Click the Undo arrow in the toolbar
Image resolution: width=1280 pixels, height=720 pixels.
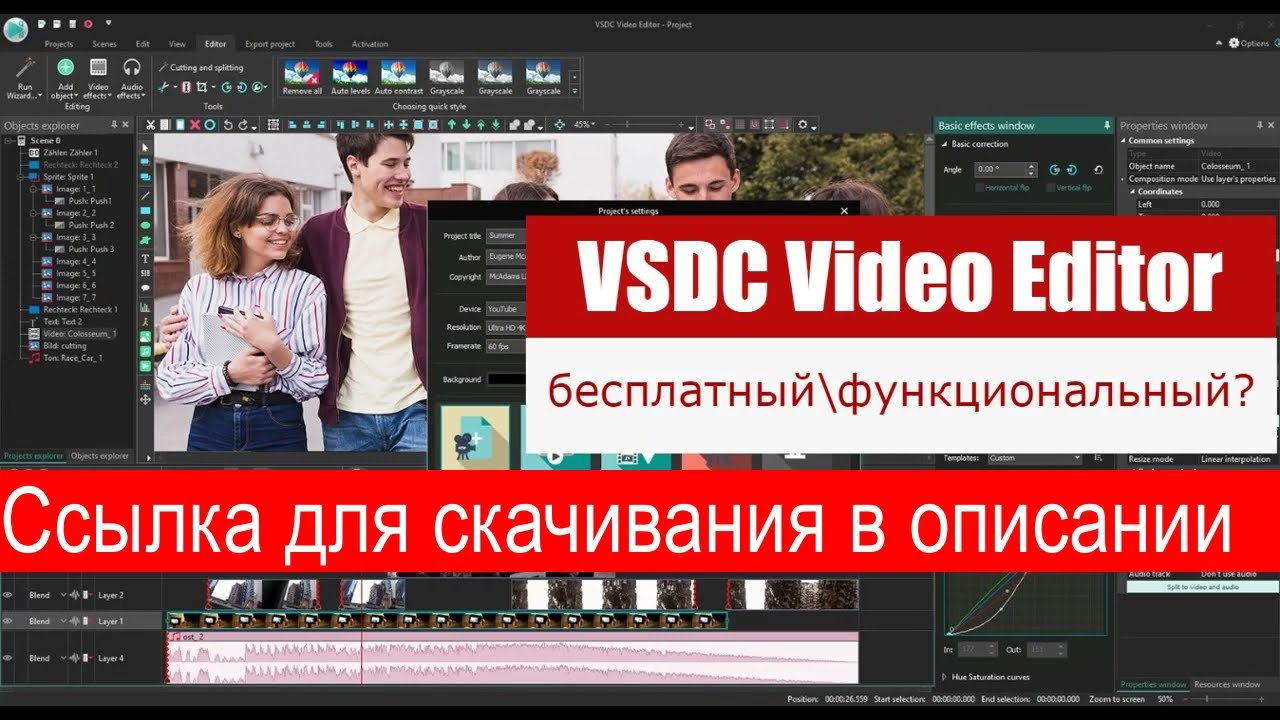coord(228,125)
